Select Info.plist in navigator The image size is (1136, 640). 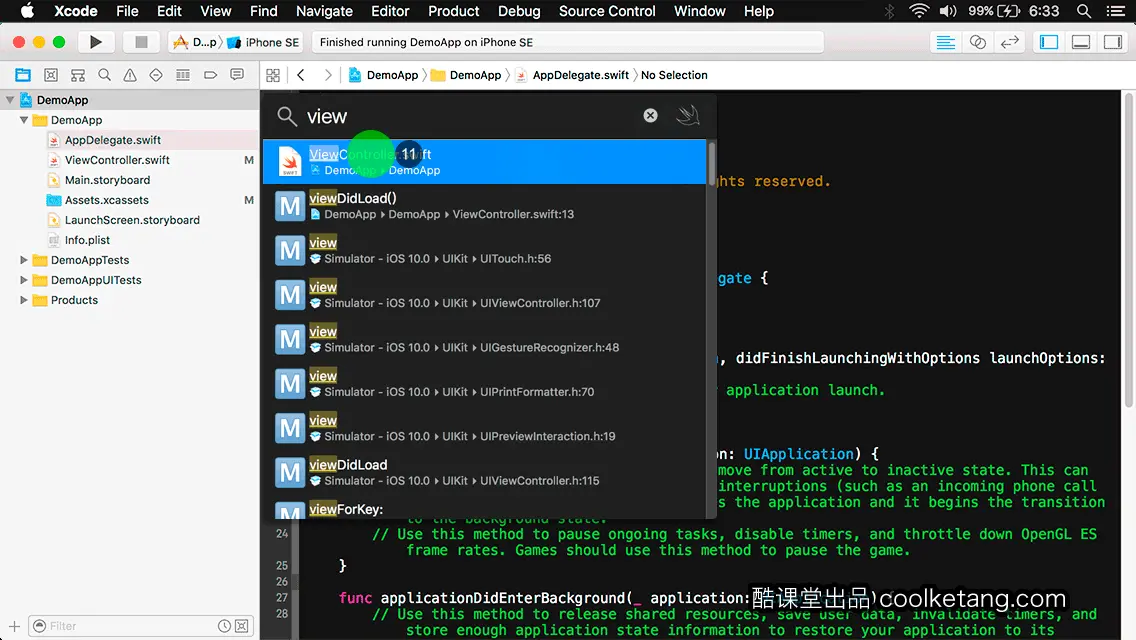pyautogui.click(x=87, y=240)
